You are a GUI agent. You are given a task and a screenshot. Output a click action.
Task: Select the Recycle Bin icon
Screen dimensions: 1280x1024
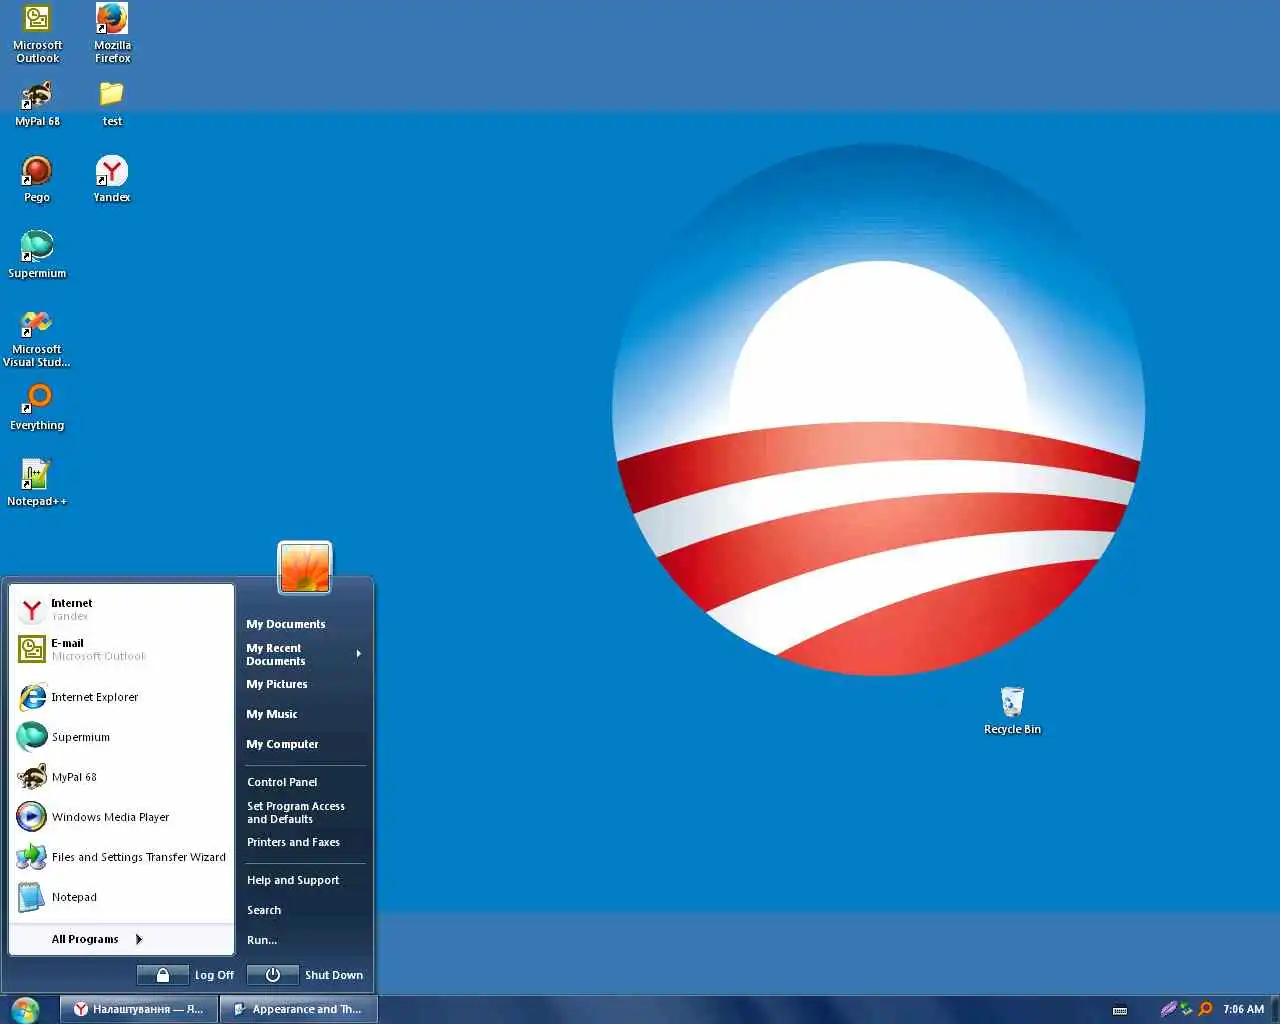(1012, 711)
